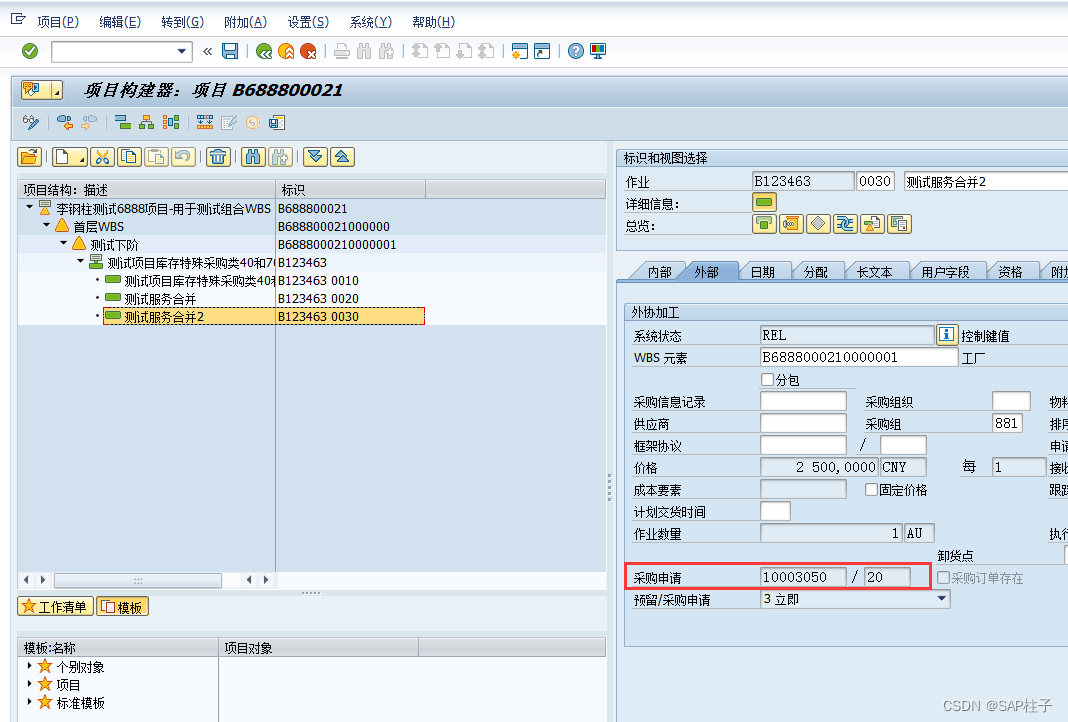The width and height of the screenshot is (1068, 722).
Task: Expand the 项目 template node
Action: point(29,683)
